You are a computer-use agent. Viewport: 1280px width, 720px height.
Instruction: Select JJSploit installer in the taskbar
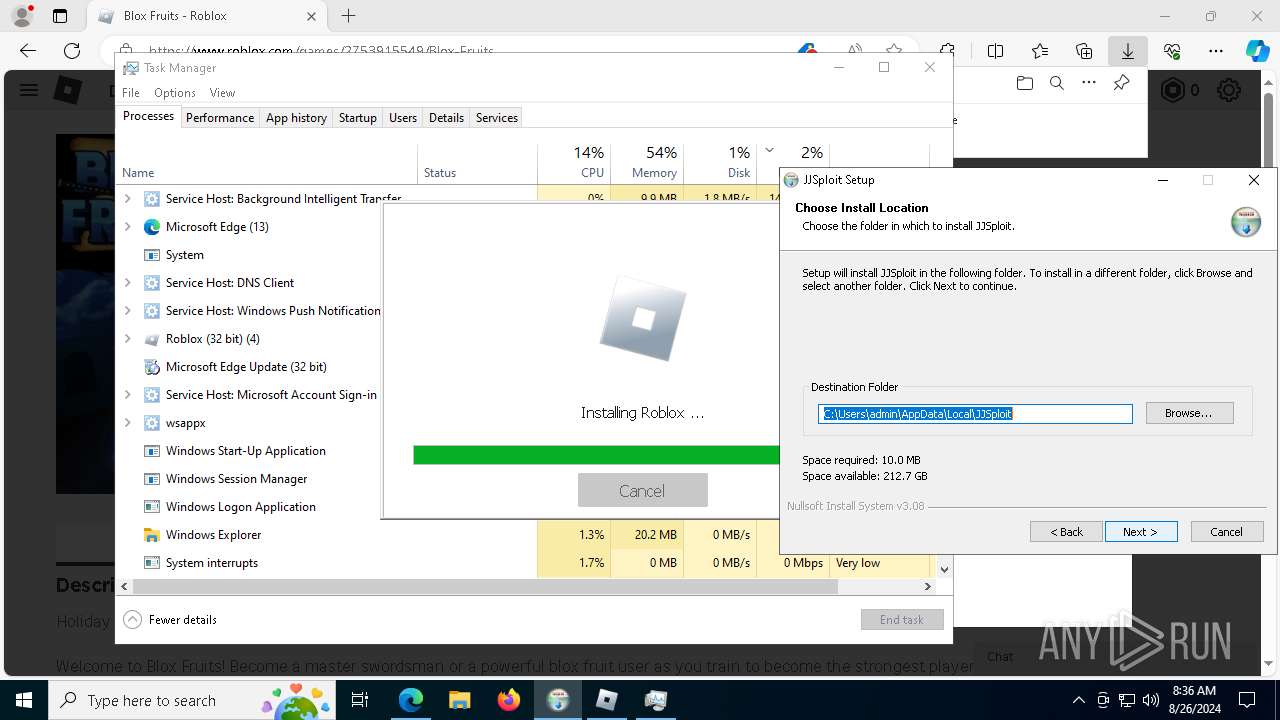click(x=557, y=700)
